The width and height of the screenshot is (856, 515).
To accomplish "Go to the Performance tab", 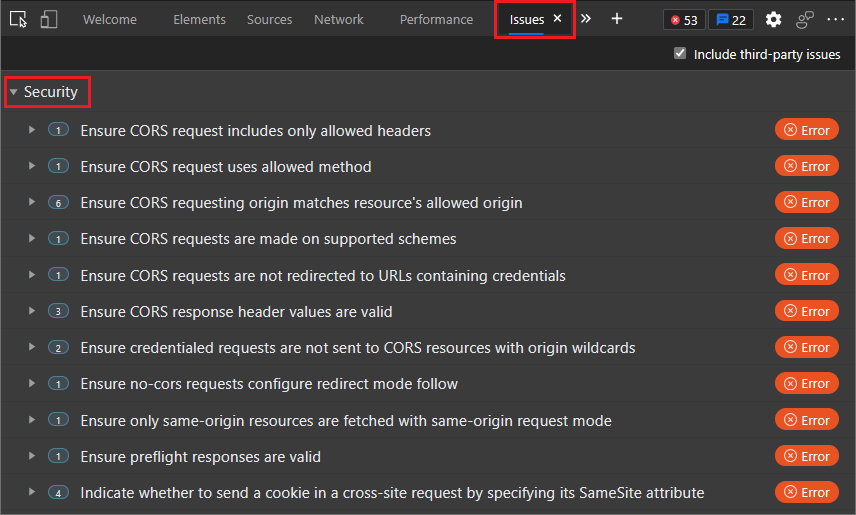I will pos(436,19).
